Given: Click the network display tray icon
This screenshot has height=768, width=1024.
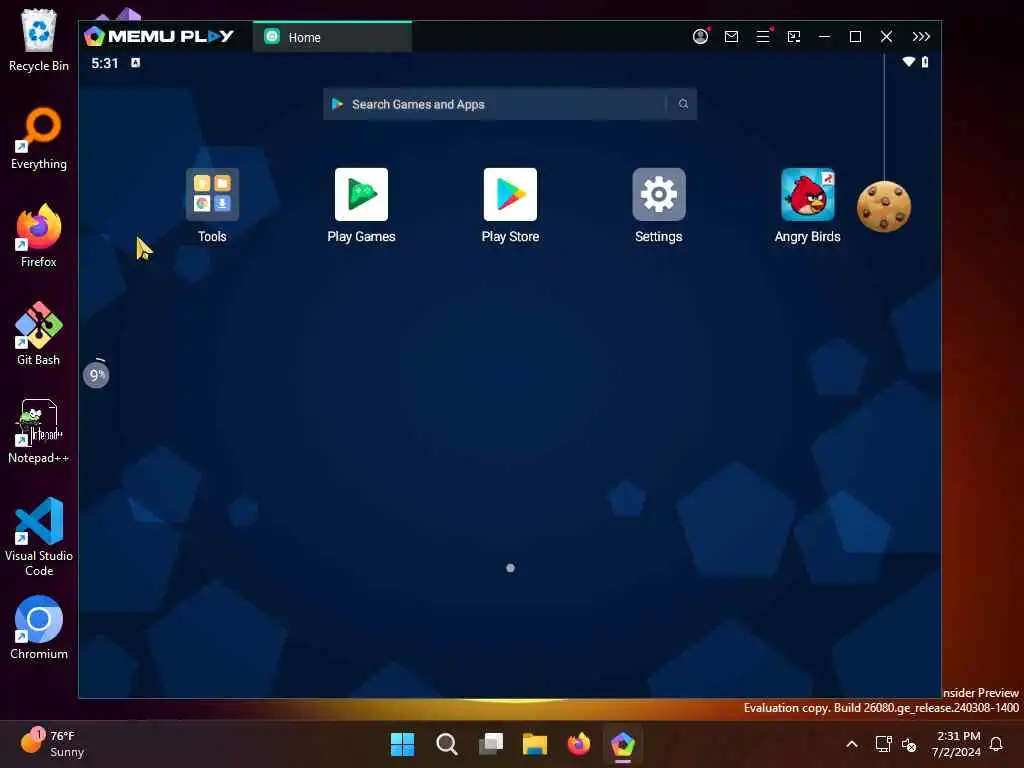Looking at the screenshot, I should point(883,744).
